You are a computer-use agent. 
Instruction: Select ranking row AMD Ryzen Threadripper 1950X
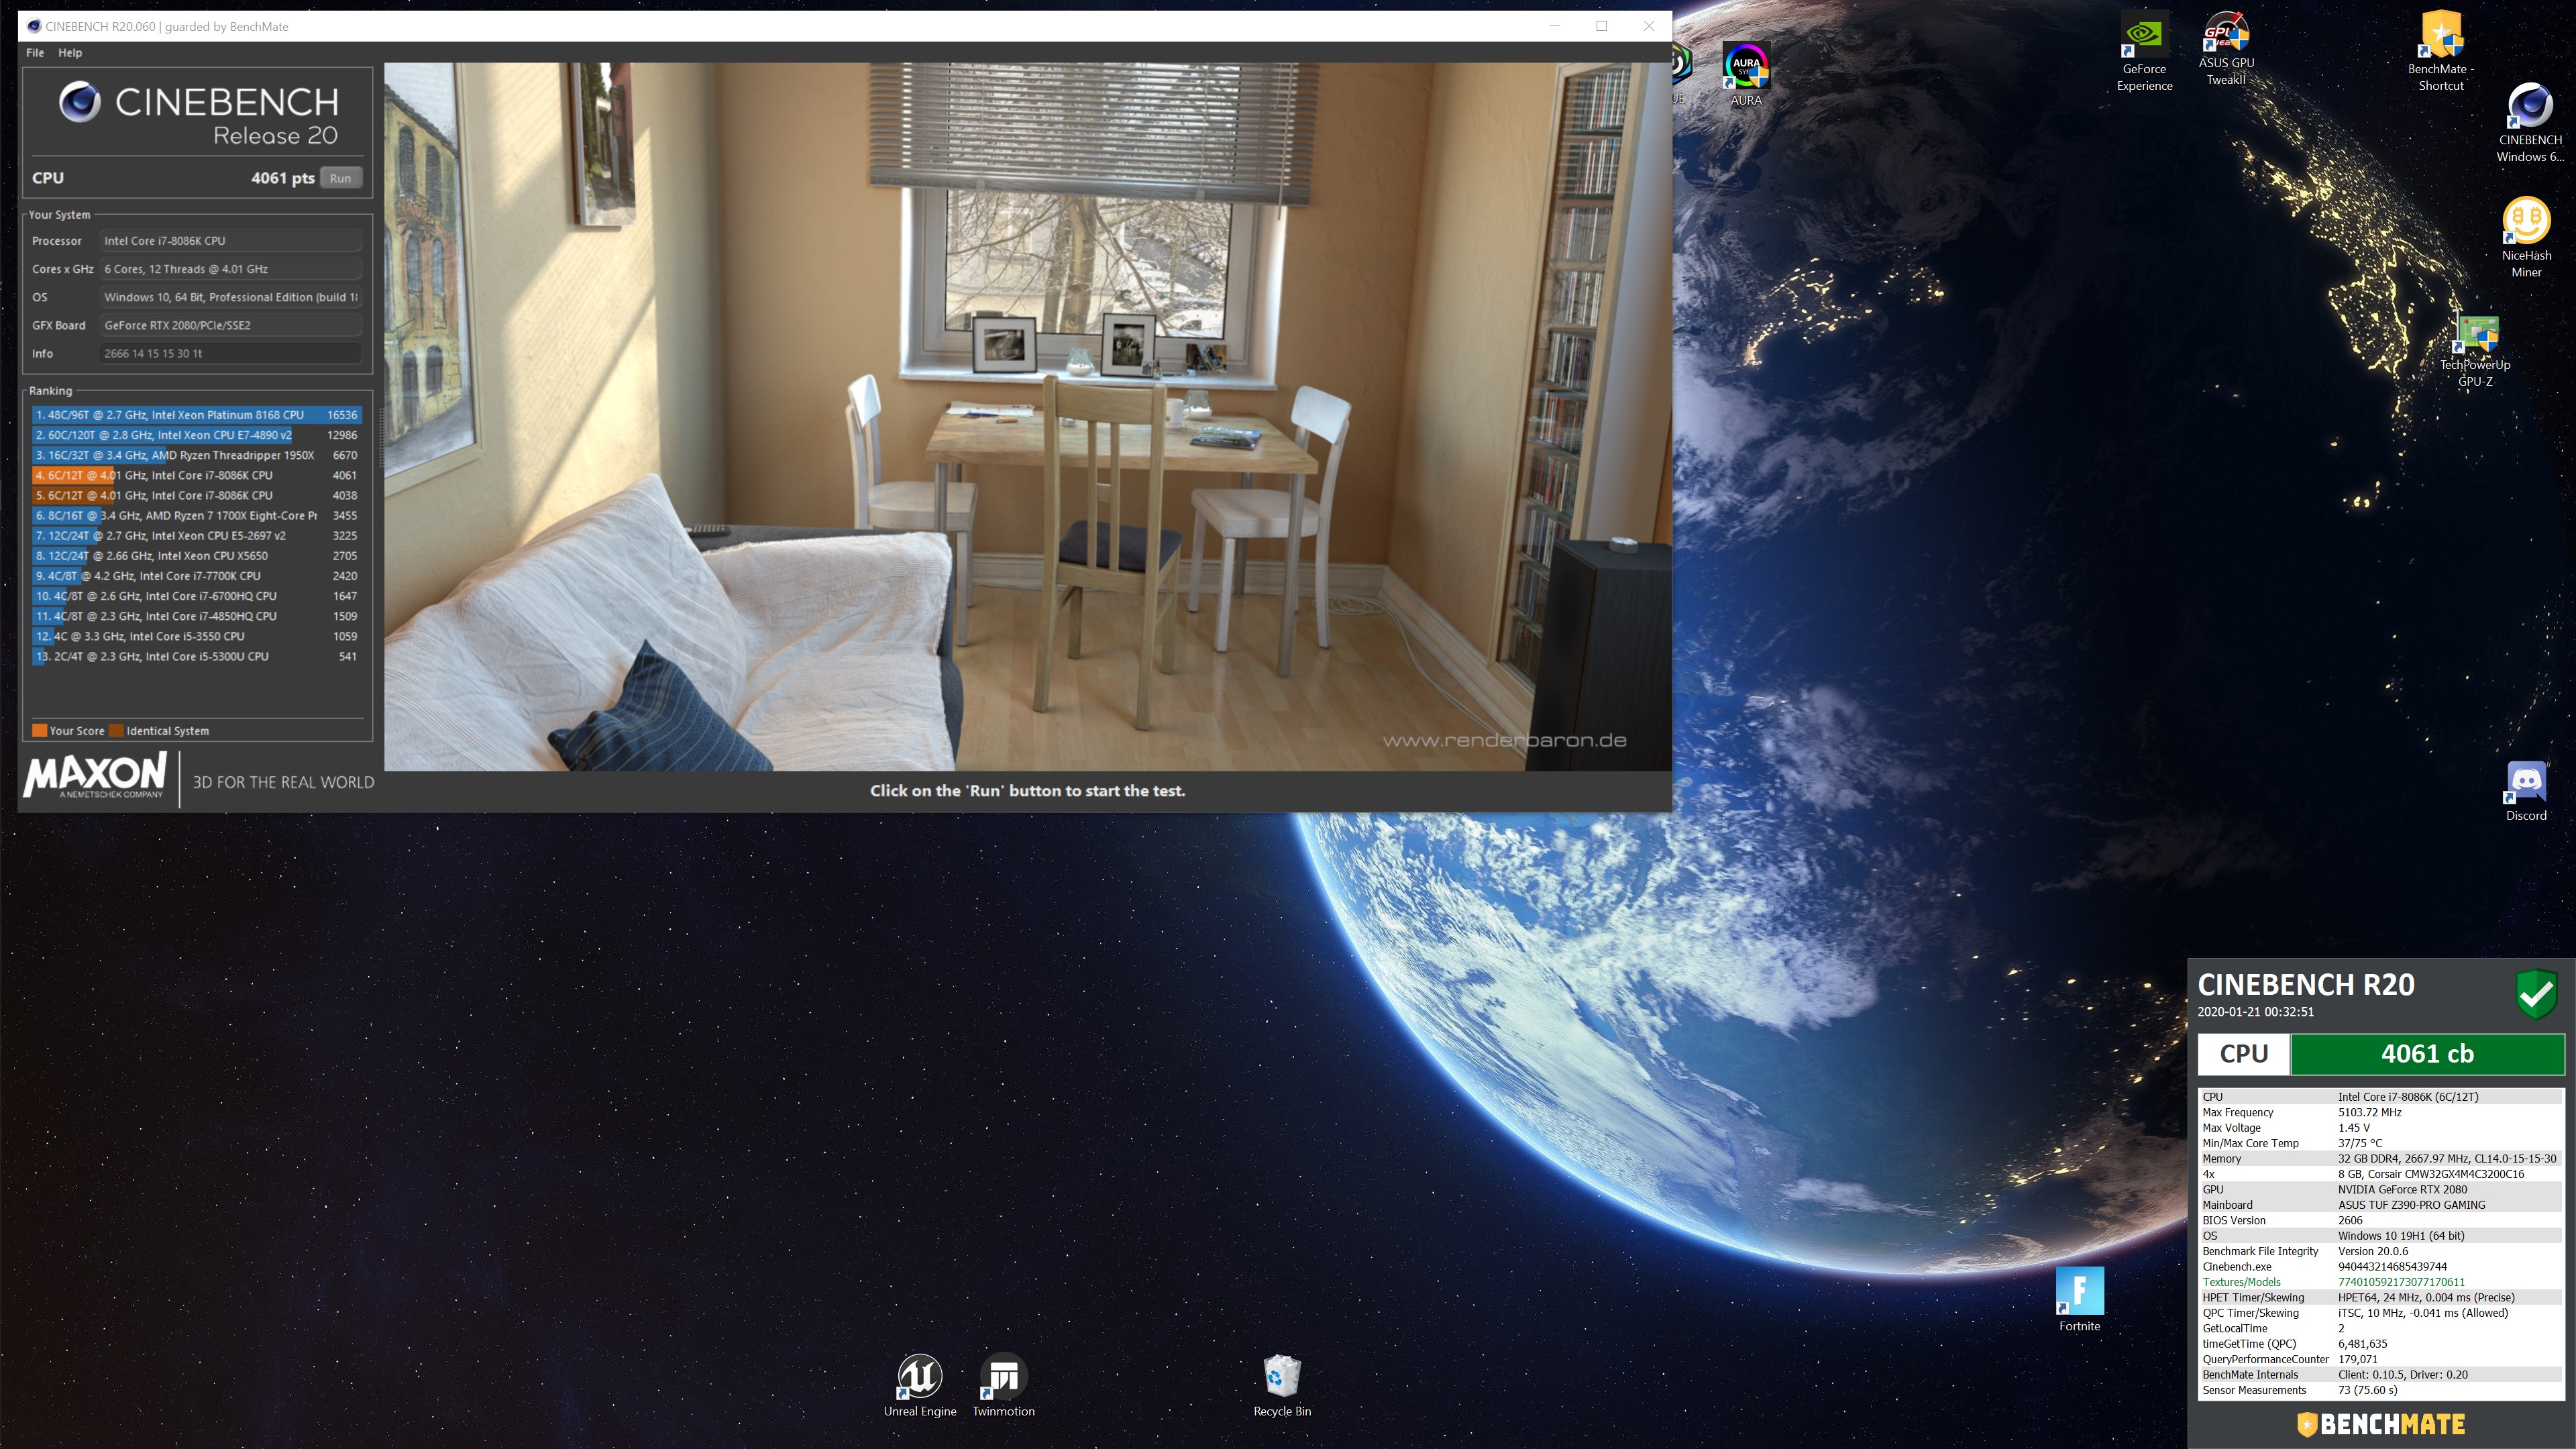pyautogui.click(x=196, y=455)
